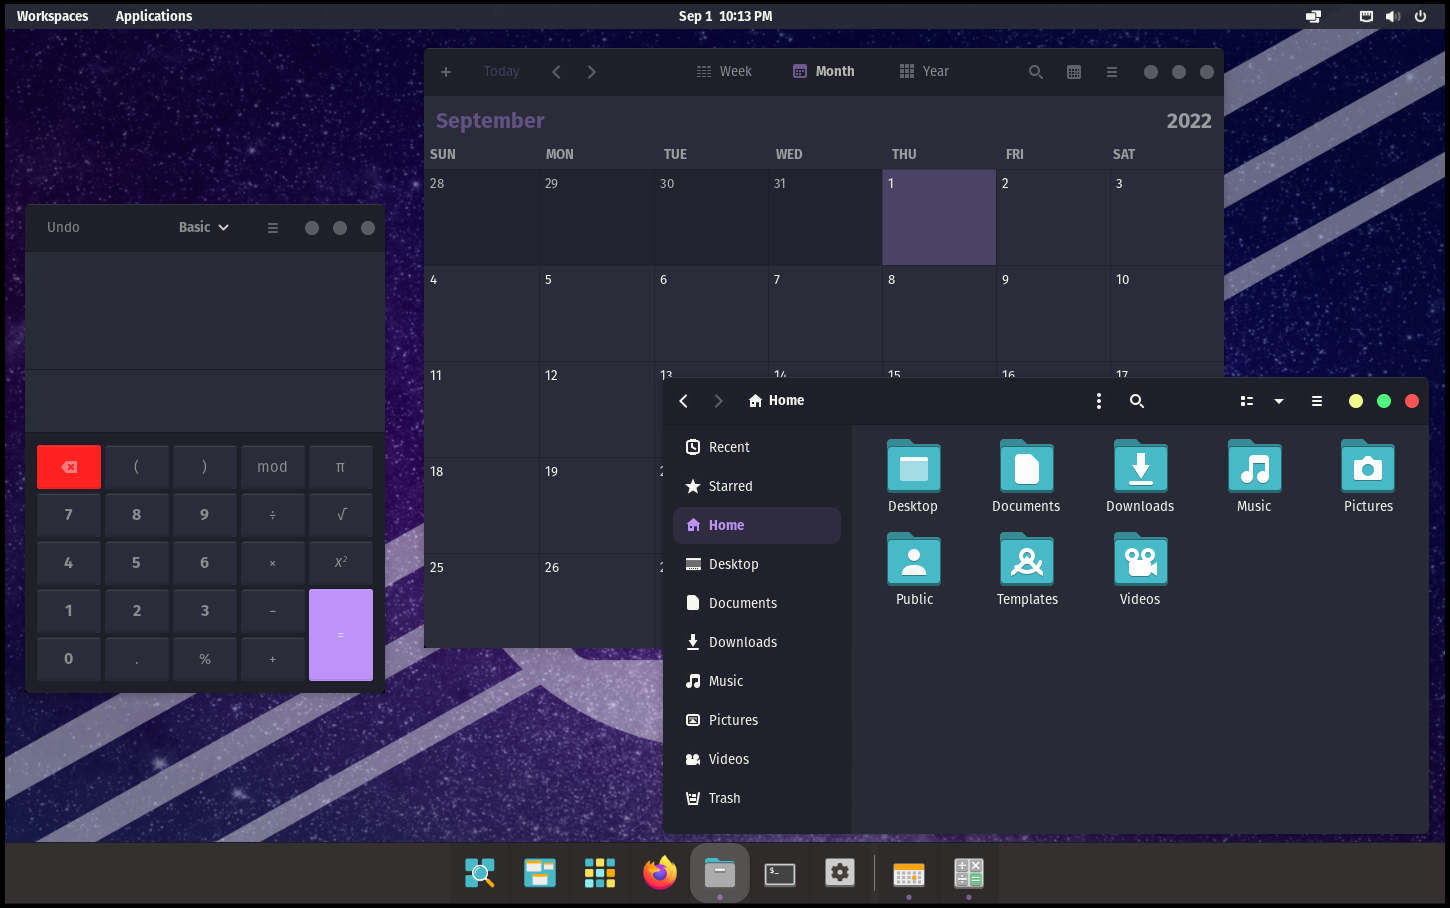1450x908 pixels.
Task: Select Trash in Files sidebar
Action: point(724,798)
